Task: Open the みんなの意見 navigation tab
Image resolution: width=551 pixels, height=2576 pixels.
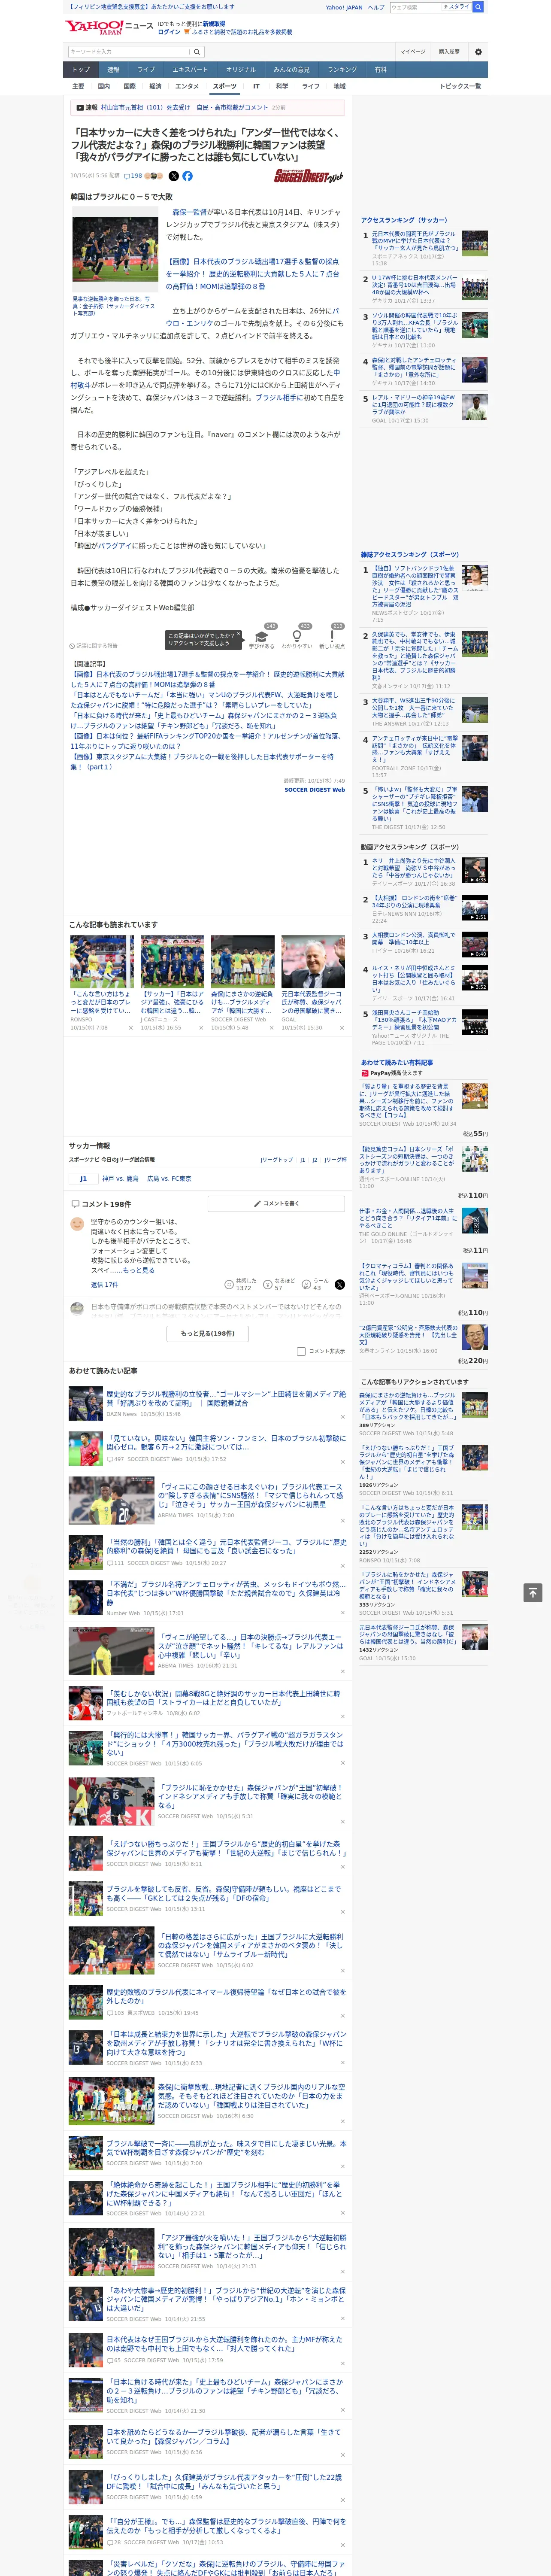Action: 292,70
